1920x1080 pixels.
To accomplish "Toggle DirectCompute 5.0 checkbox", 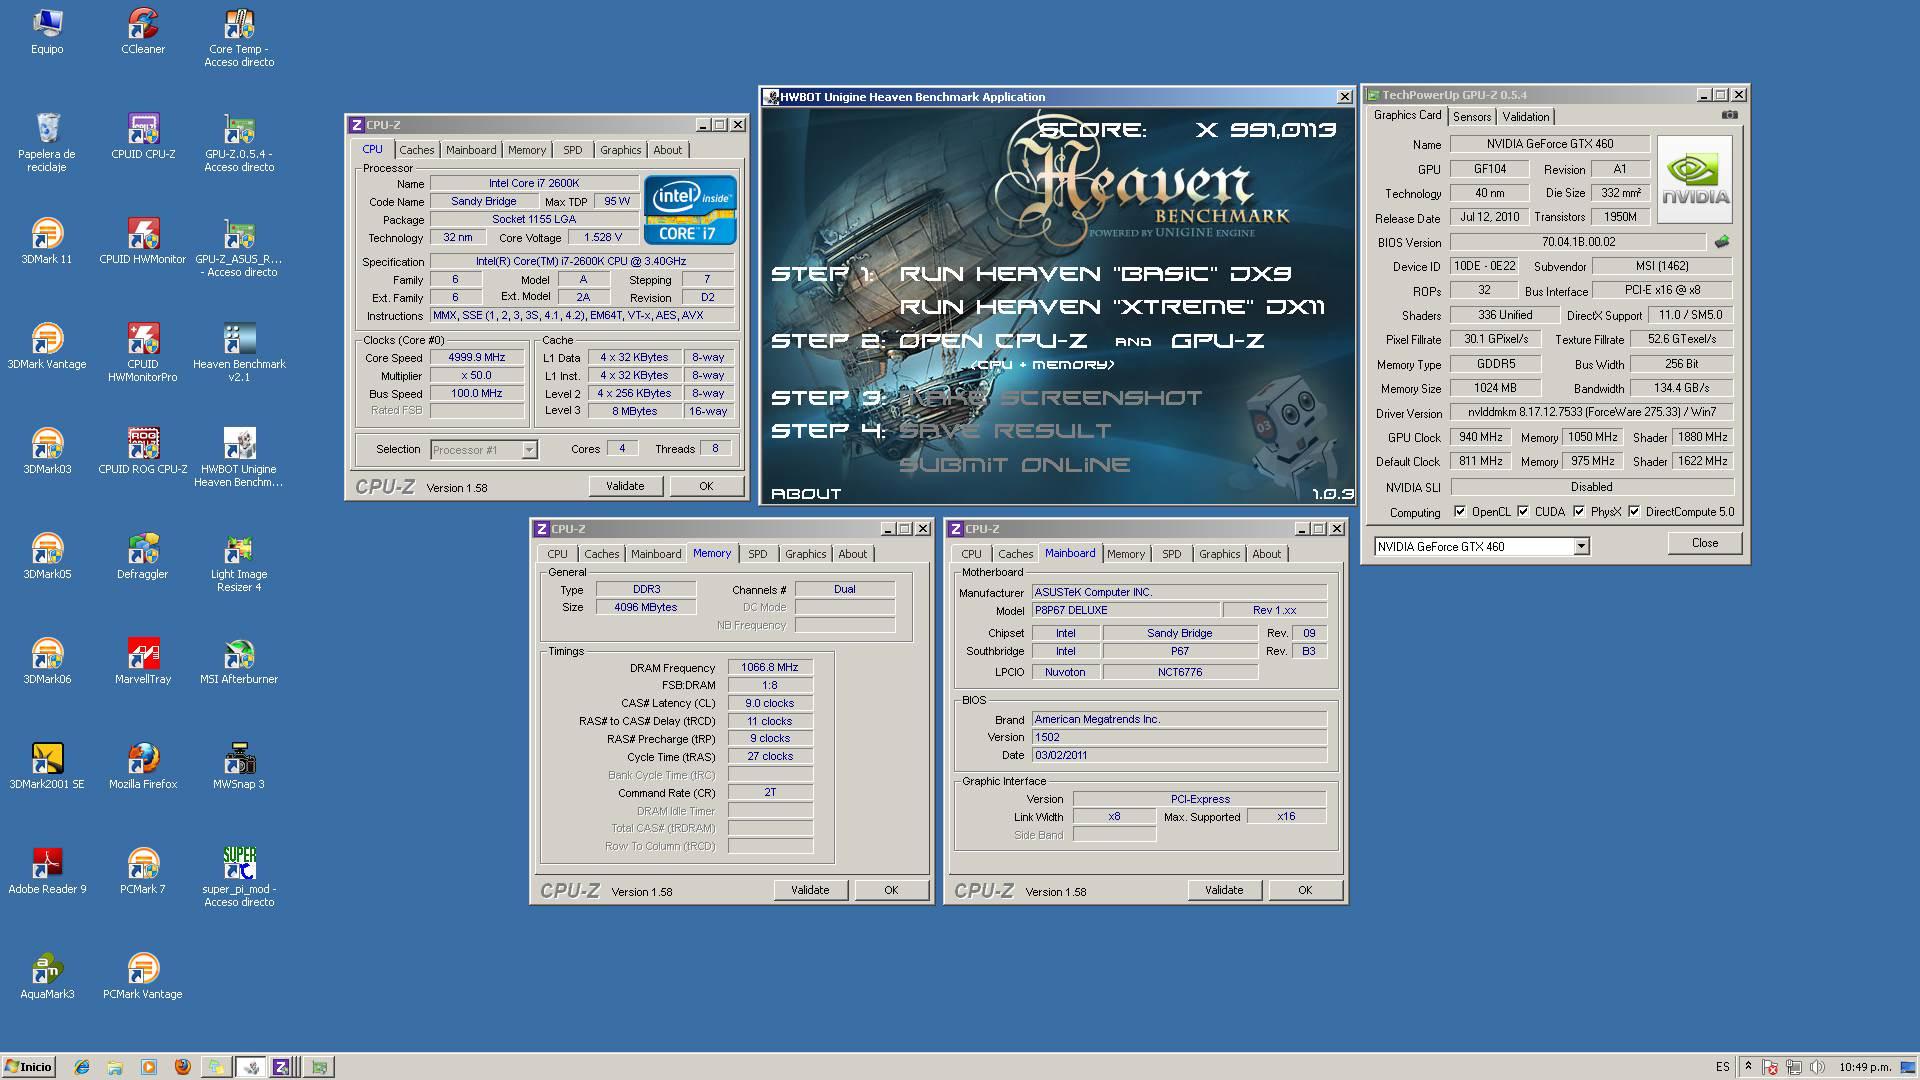I will [x=1634, y=511].
